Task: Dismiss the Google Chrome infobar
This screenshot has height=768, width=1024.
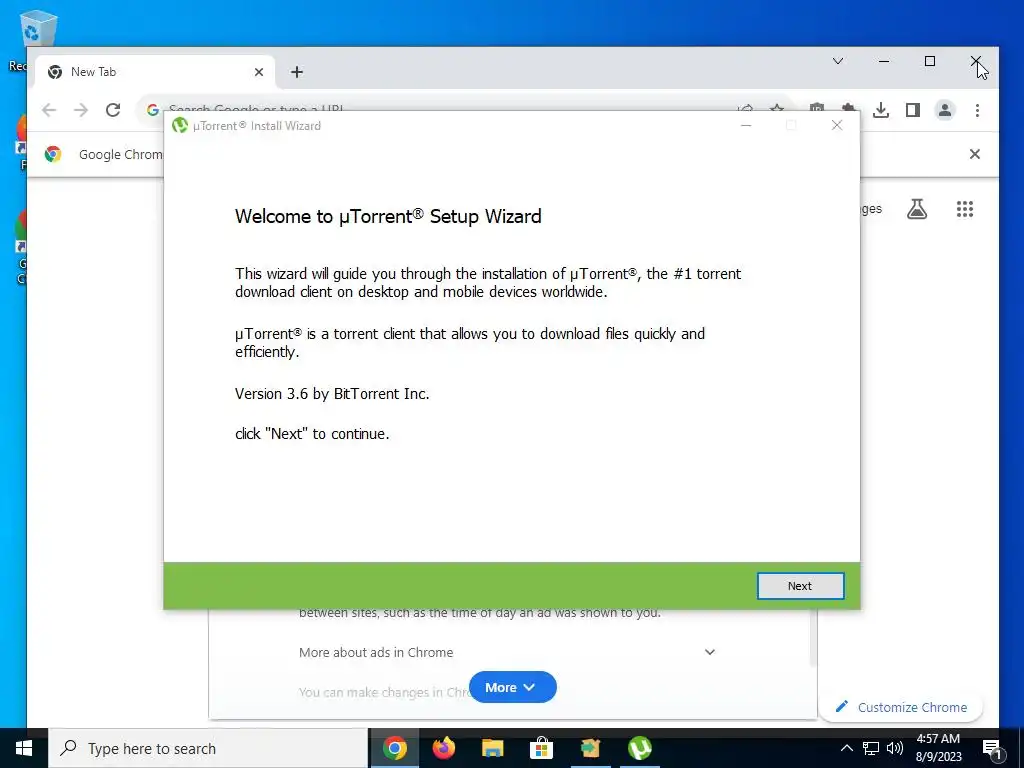Action: 974,154
